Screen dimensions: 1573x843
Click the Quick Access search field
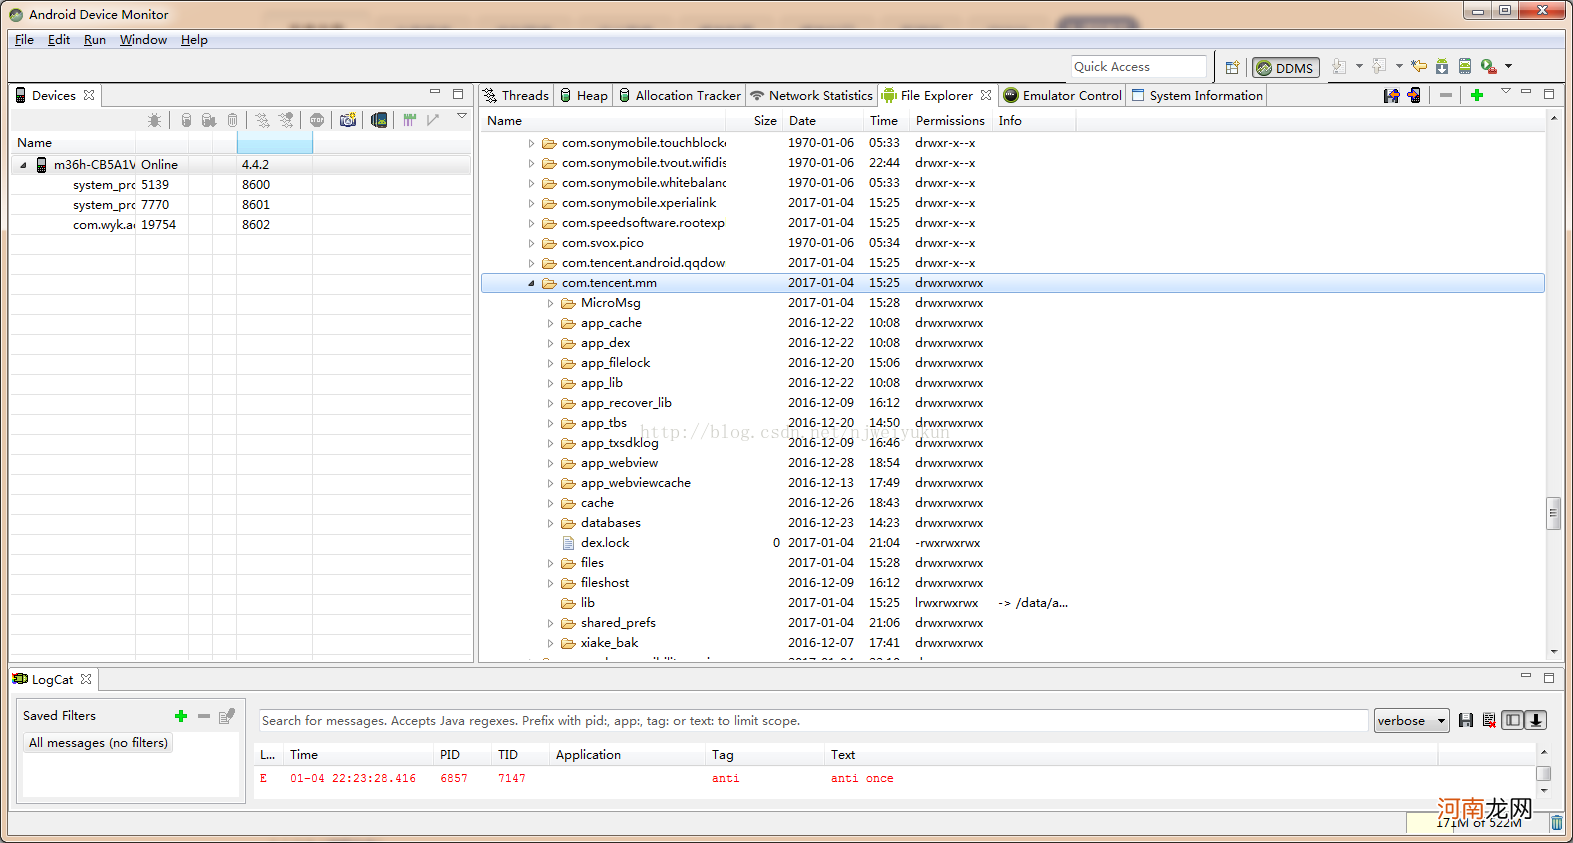(x=1139, y=67)
